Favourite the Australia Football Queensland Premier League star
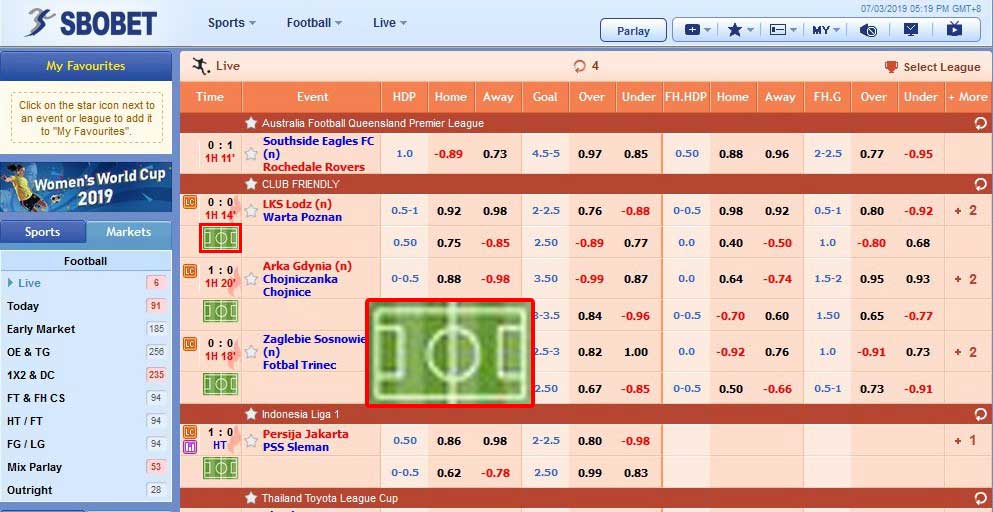This screenshot has width=993, height=512. click(x=251, y=123)
